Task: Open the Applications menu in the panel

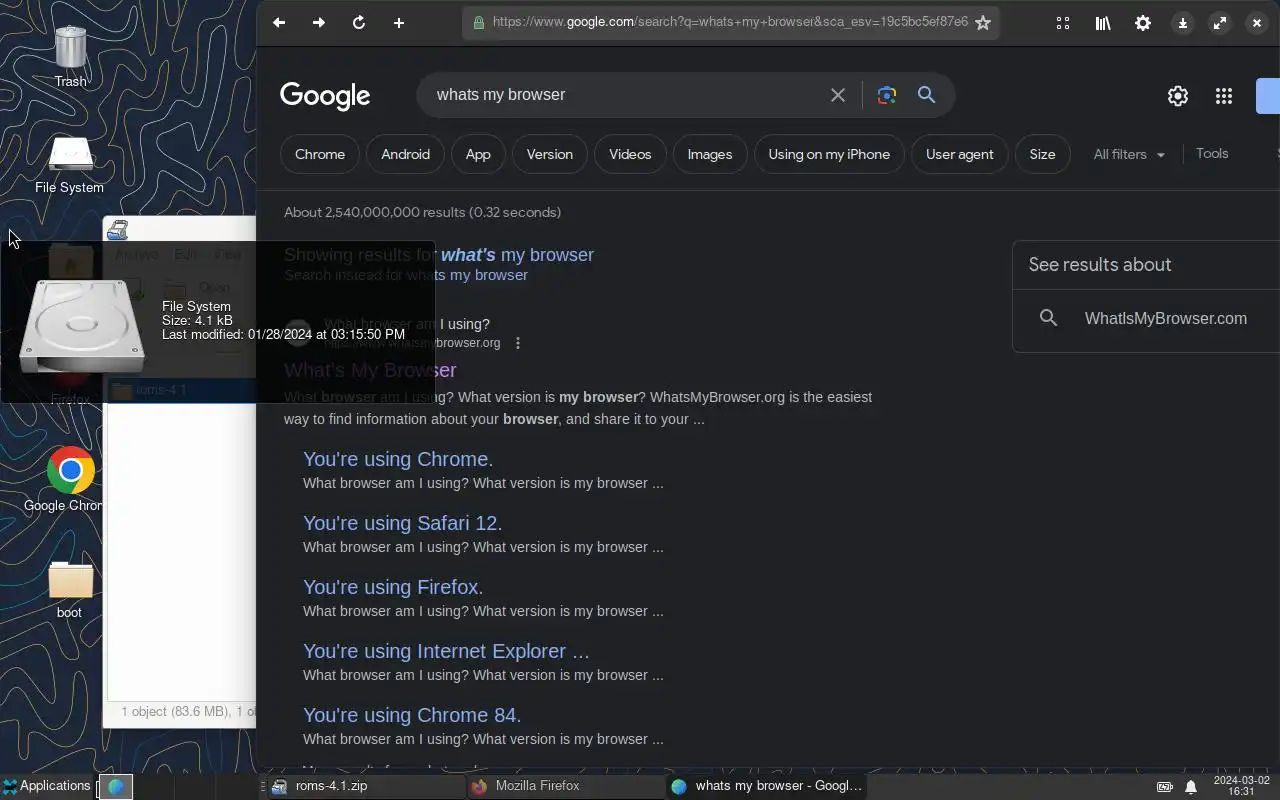Action: pyautogui.click(x=47, y=786)
